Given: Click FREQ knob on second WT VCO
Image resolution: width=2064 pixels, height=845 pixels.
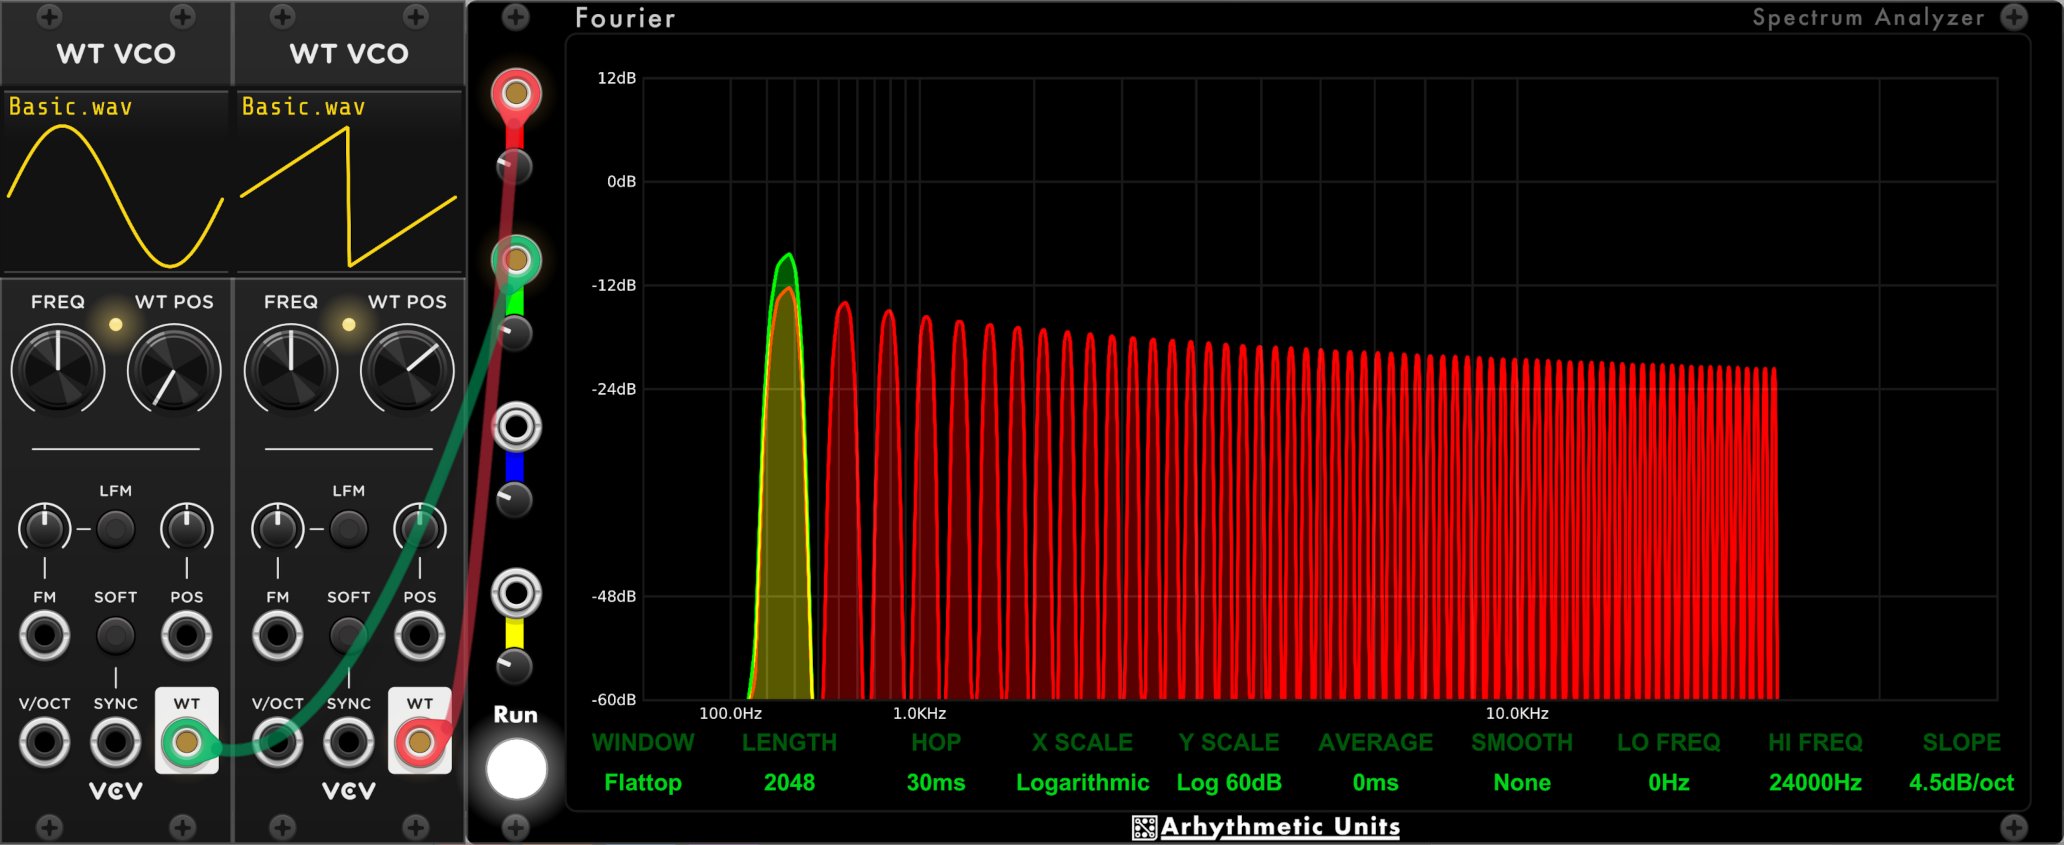Looking at the screenshot, I should pyautogui.click(x=291, y=370).
